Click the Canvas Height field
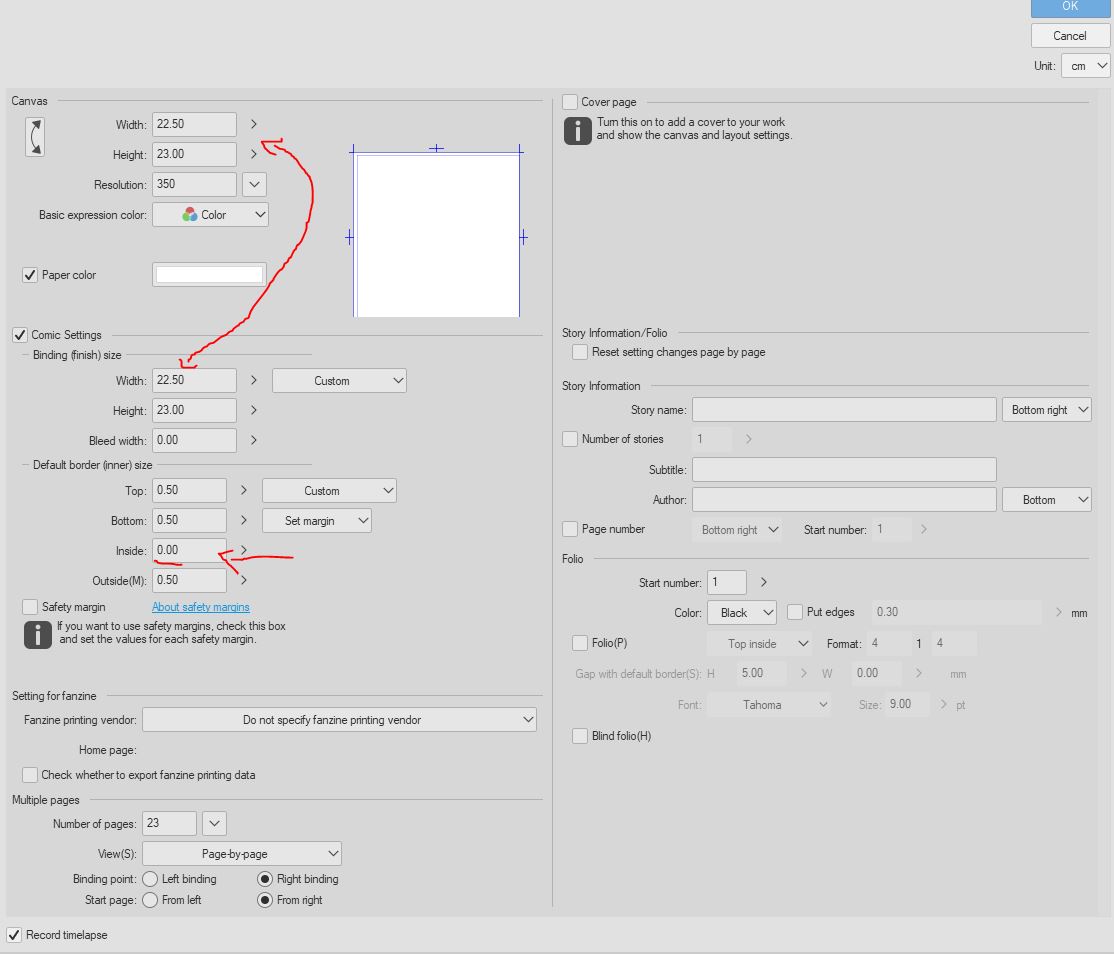This screenshot has height=954, width=1114. 194,154
